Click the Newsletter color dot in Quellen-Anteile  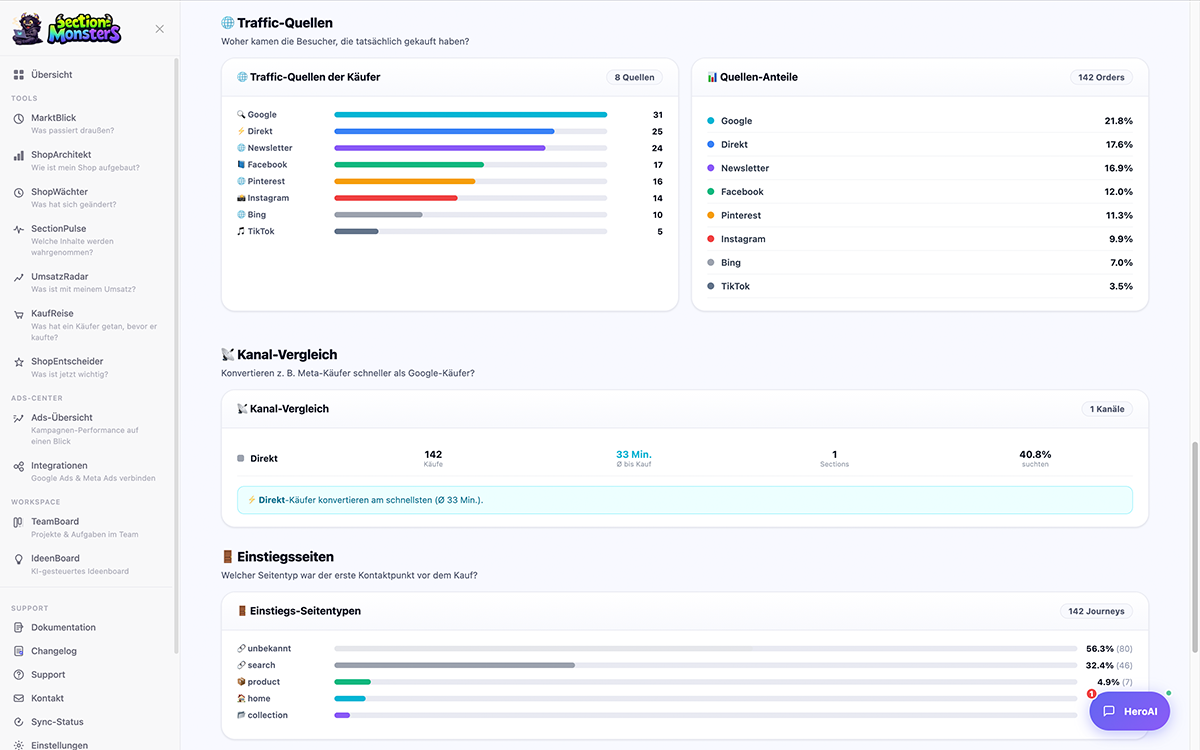[x=711, y=168]
